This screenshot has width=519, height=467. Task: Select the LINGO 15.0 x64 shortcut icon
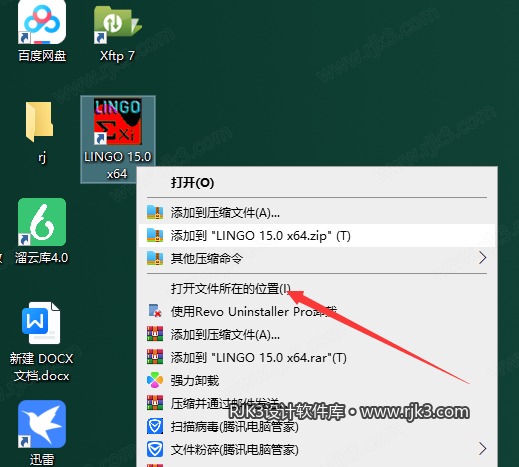click(x=118, y=139)
